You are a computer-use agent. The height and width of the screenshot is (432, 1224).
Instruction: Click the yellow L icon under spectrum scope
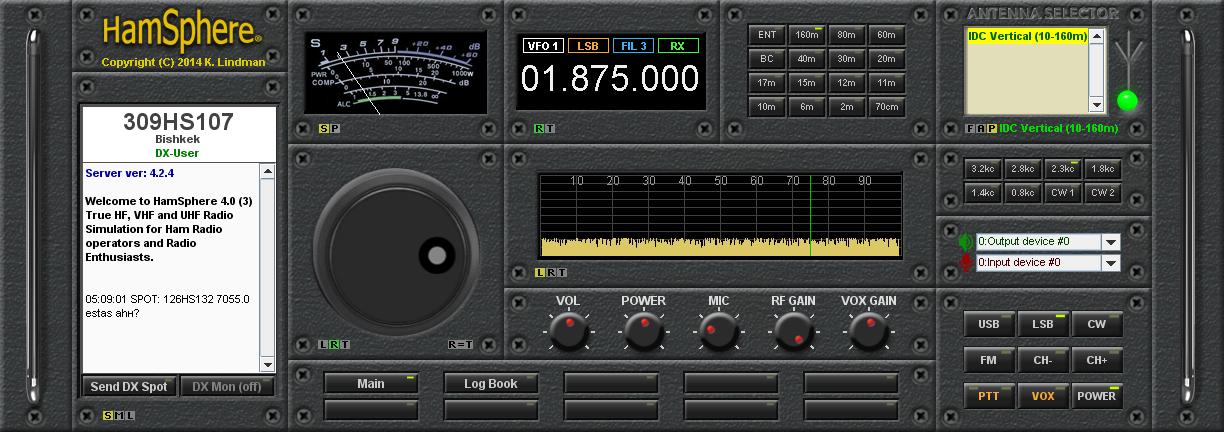click(x=540, y=272)
